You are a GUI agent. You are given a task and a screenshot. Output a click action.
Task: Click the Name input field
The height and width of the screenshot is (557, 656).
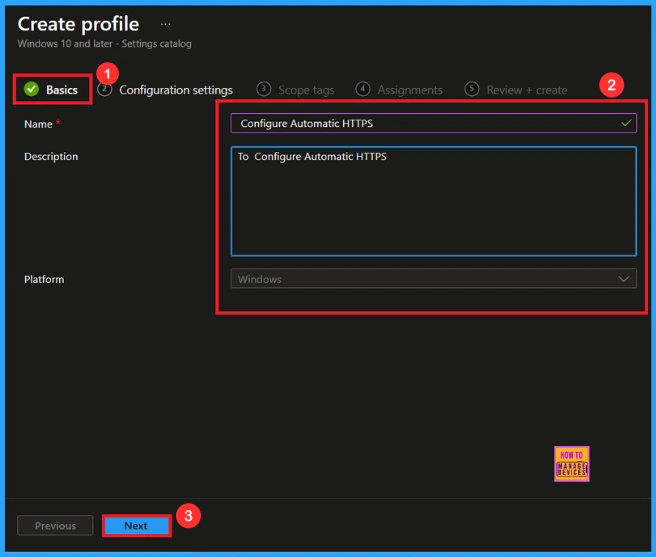pos(433,123)
